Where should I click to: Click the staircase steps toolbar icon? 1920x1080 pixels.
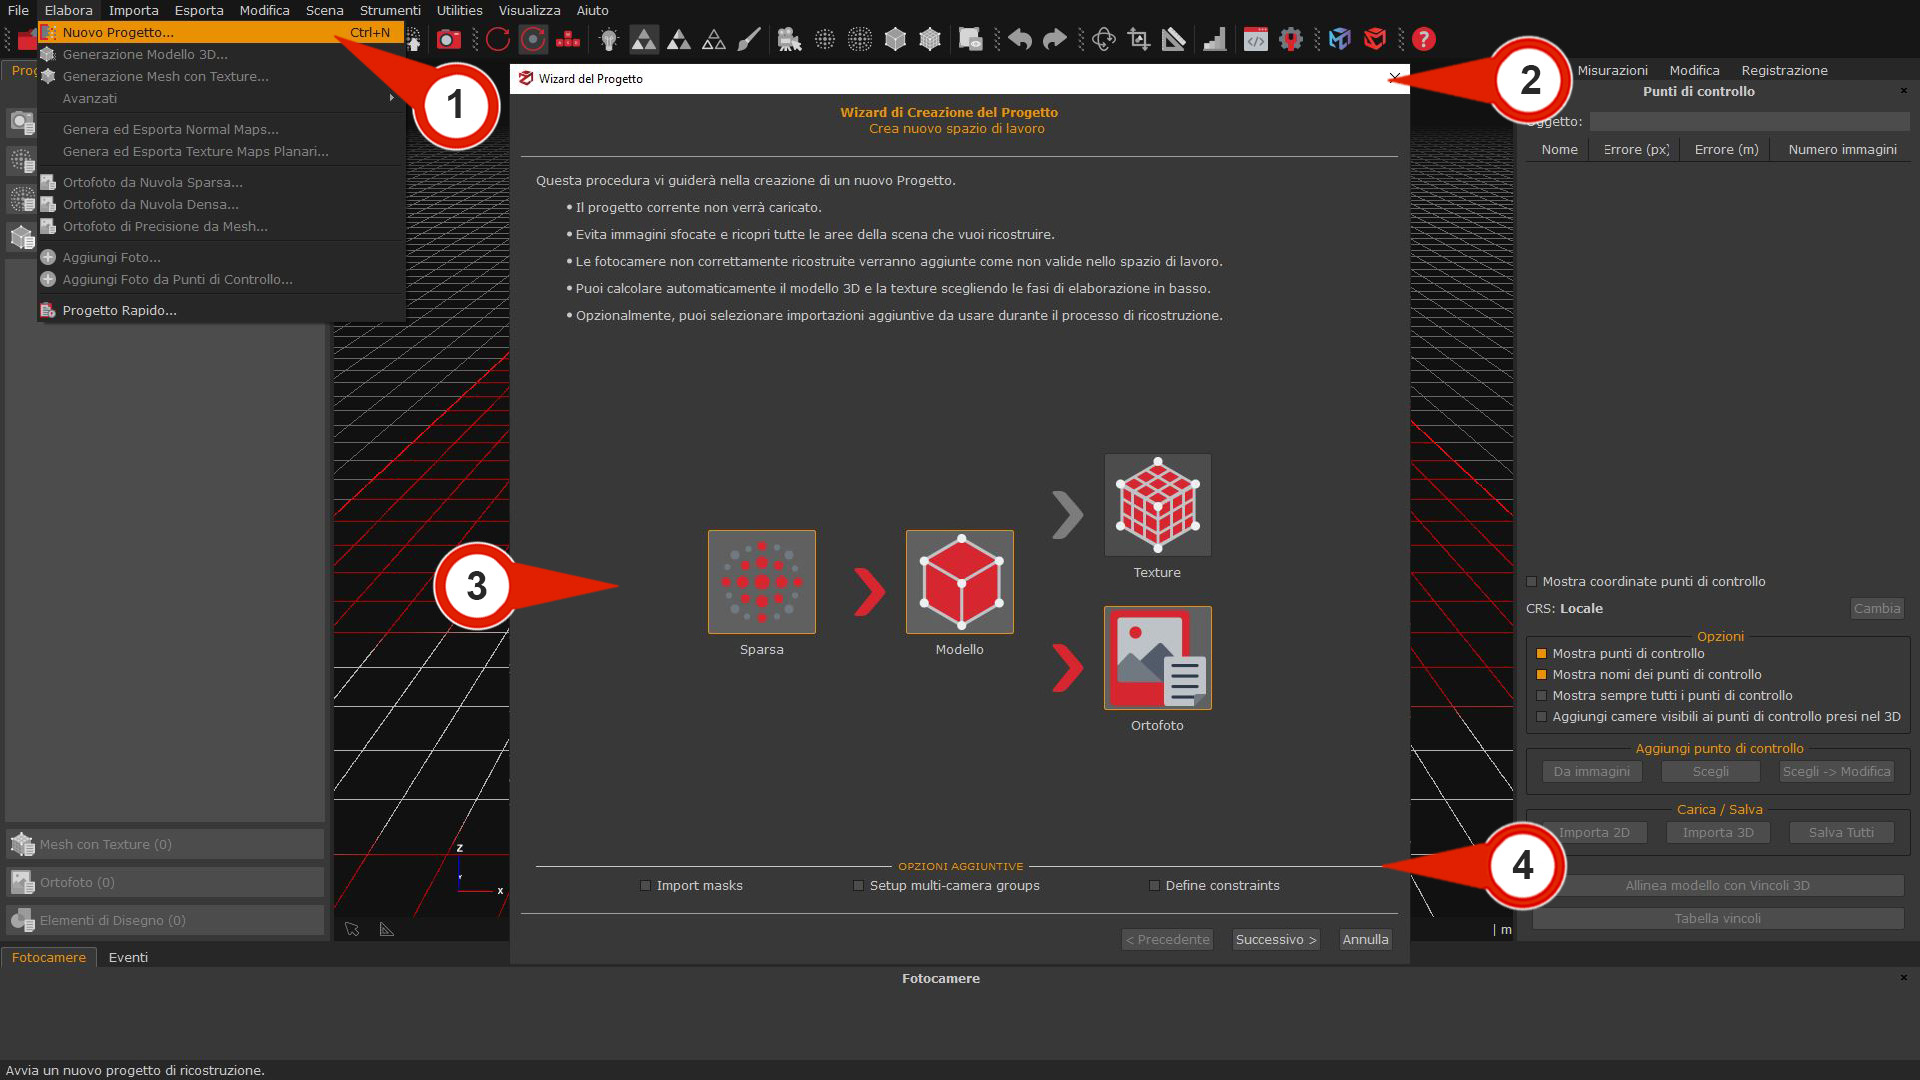tap(1215, 39)
